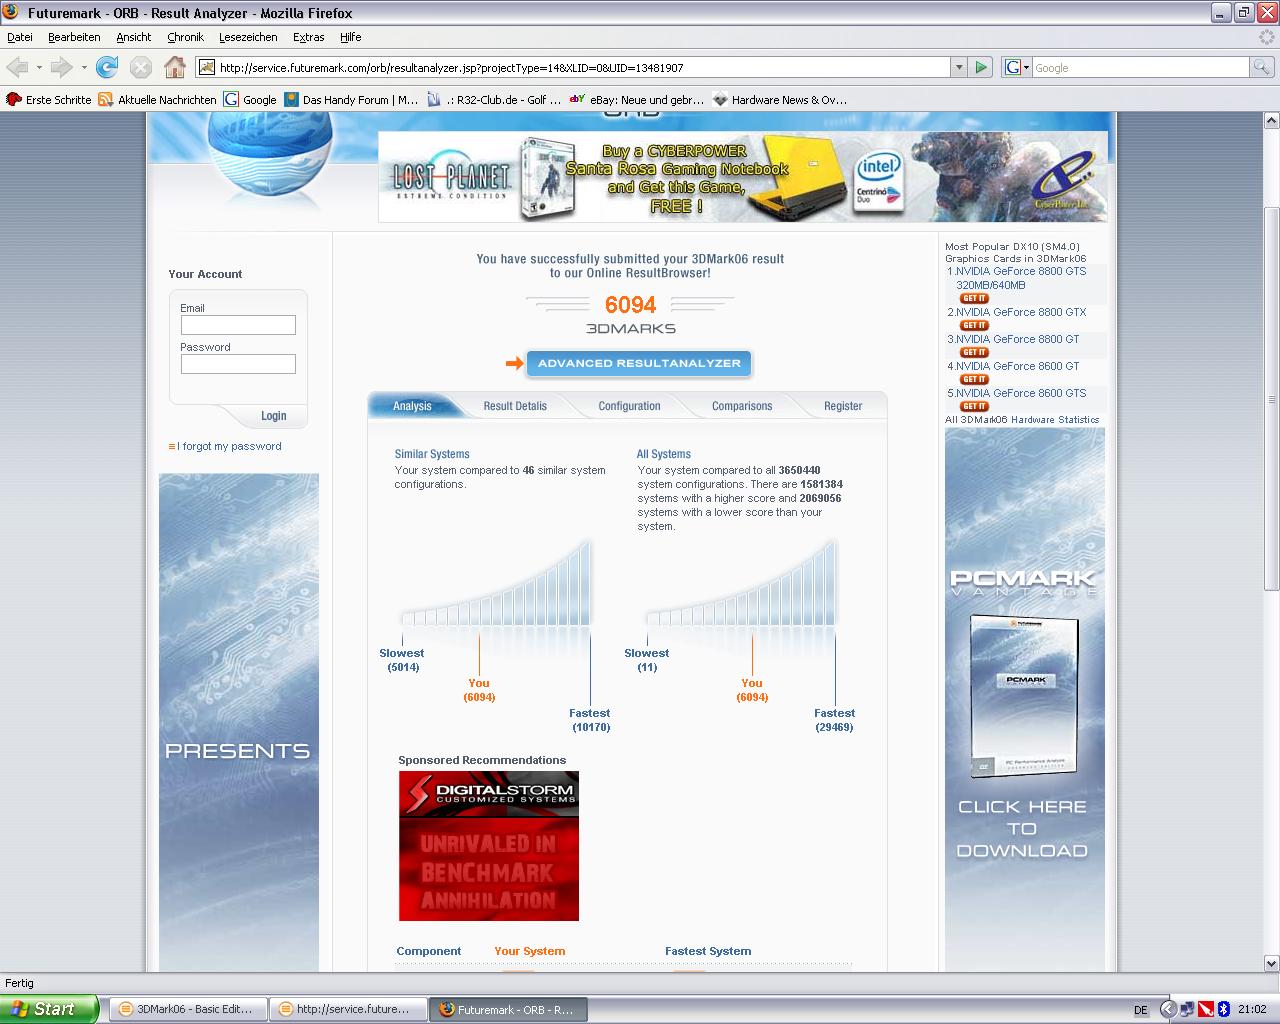Click Get It button under 8800 GTX
Viewport: 1280px width, 1024px height.
click(974, 325)
